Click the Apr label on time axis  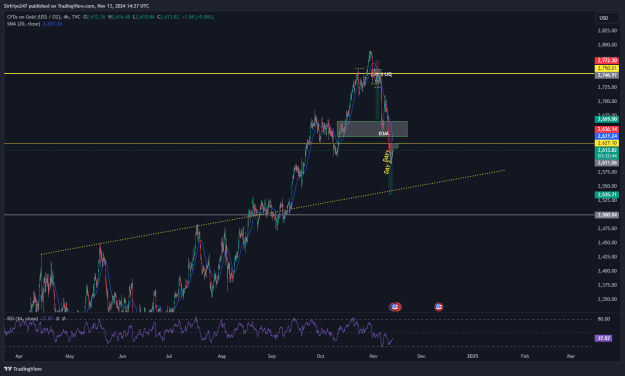tap(19, 356)
